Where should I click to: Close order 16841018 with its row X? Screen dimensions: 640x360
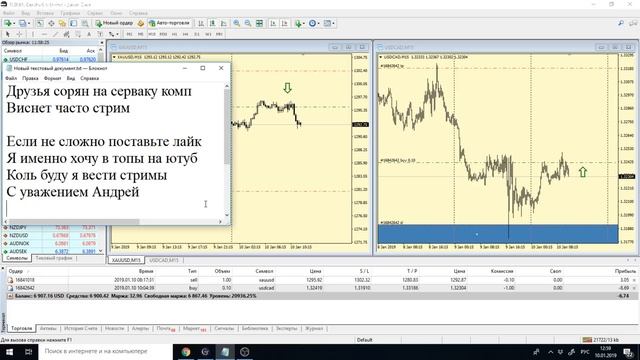pos(634,280)
